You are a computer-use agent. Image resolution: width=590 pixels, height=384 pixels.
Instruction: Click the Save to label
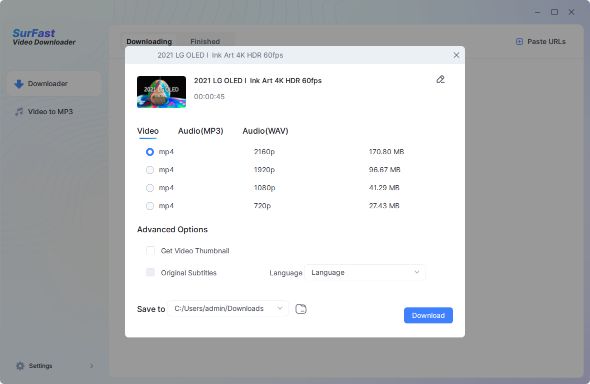coord(151,309)
